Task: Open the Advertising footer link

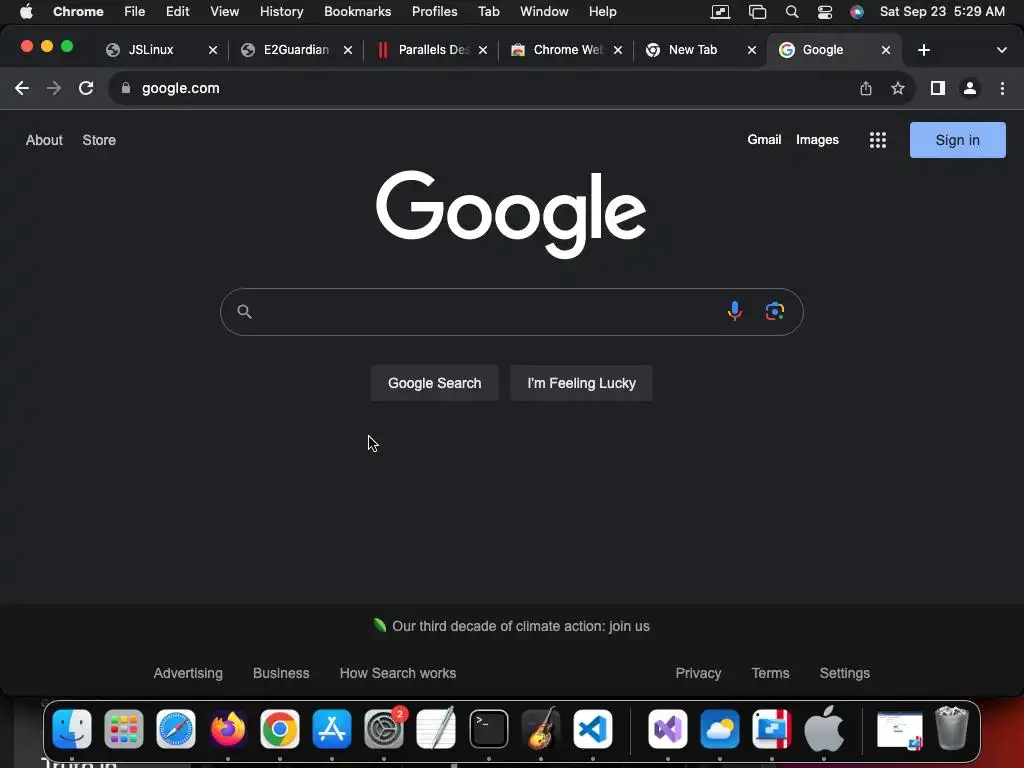Action: (x=188, y=673)
